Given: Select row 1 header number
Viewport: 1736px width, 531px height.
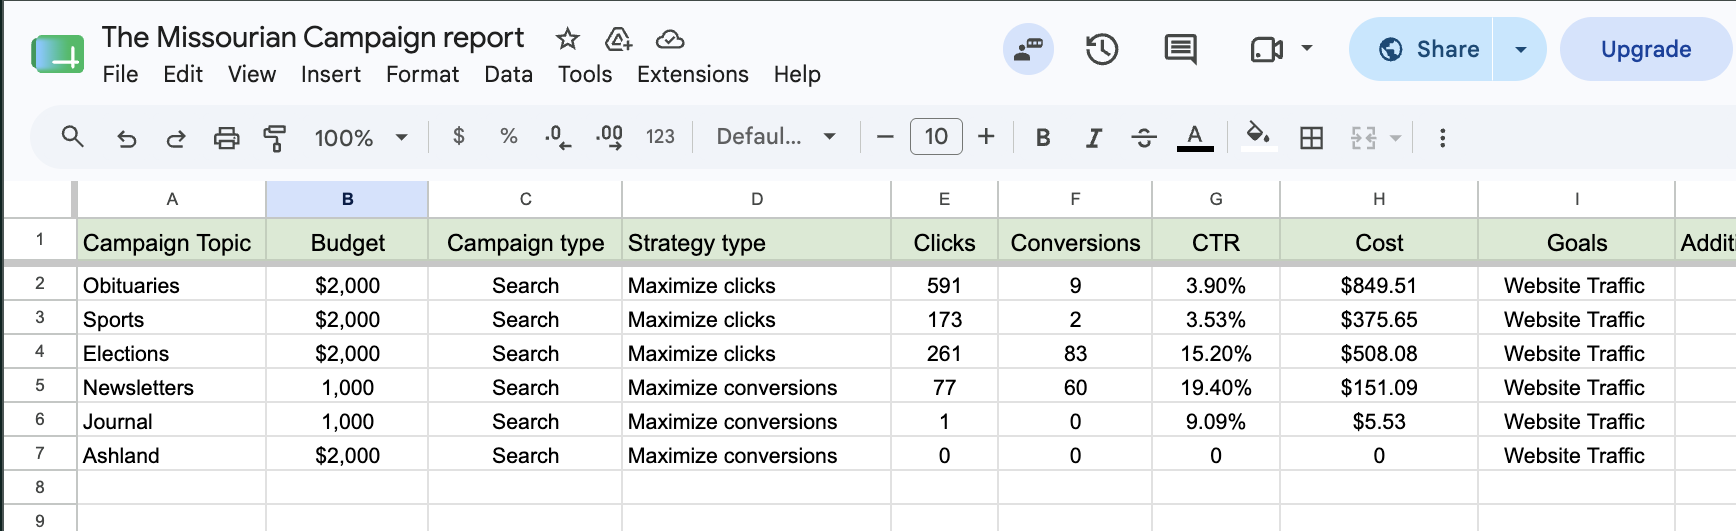Looking at the screenshot, I should point(40,240).
